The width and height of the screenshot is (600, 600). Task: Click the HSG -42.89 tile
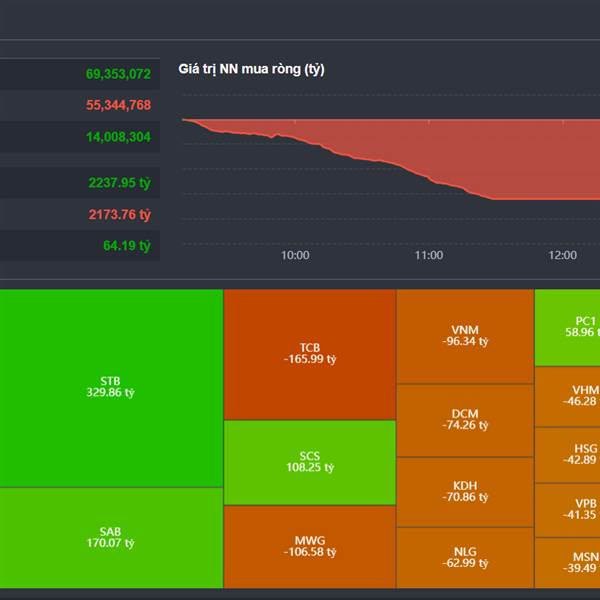click(x=567, y=455)
